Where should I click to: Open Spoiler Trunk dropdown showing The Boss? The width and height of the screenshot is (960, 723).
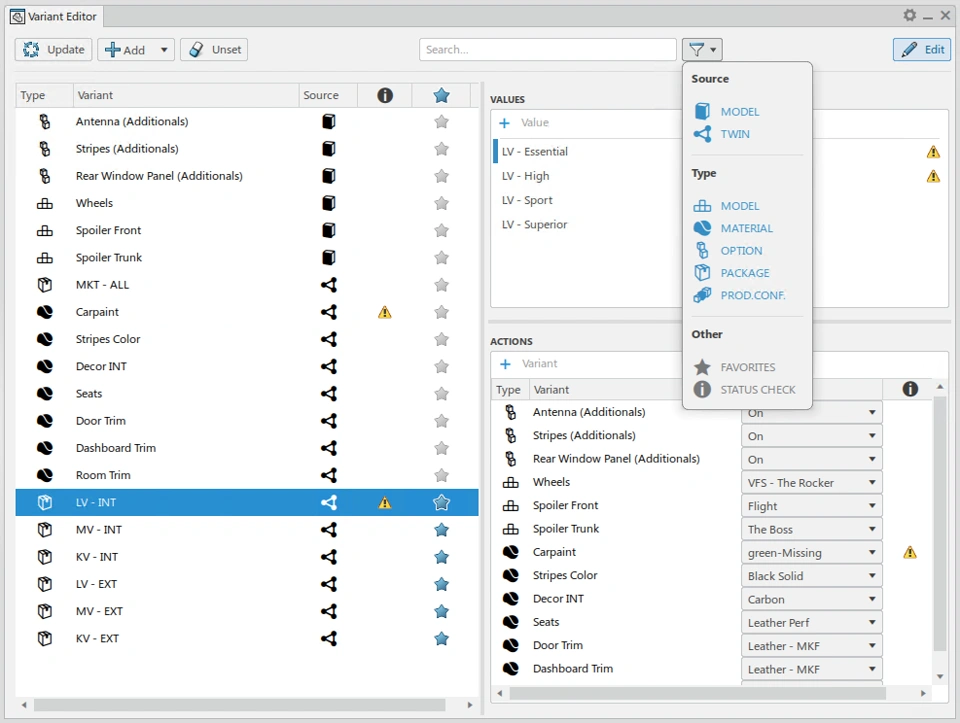click(811, 530)
